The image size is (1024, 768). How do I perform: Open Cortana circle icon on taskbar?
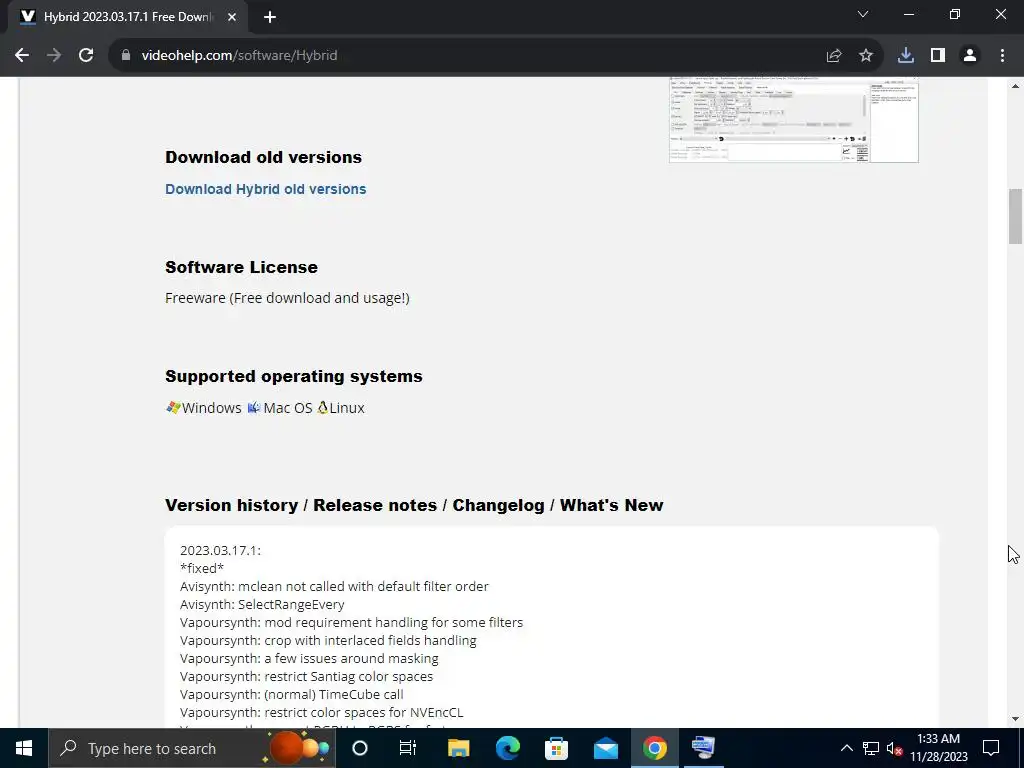pyautogui.click(x=360, y=748)
